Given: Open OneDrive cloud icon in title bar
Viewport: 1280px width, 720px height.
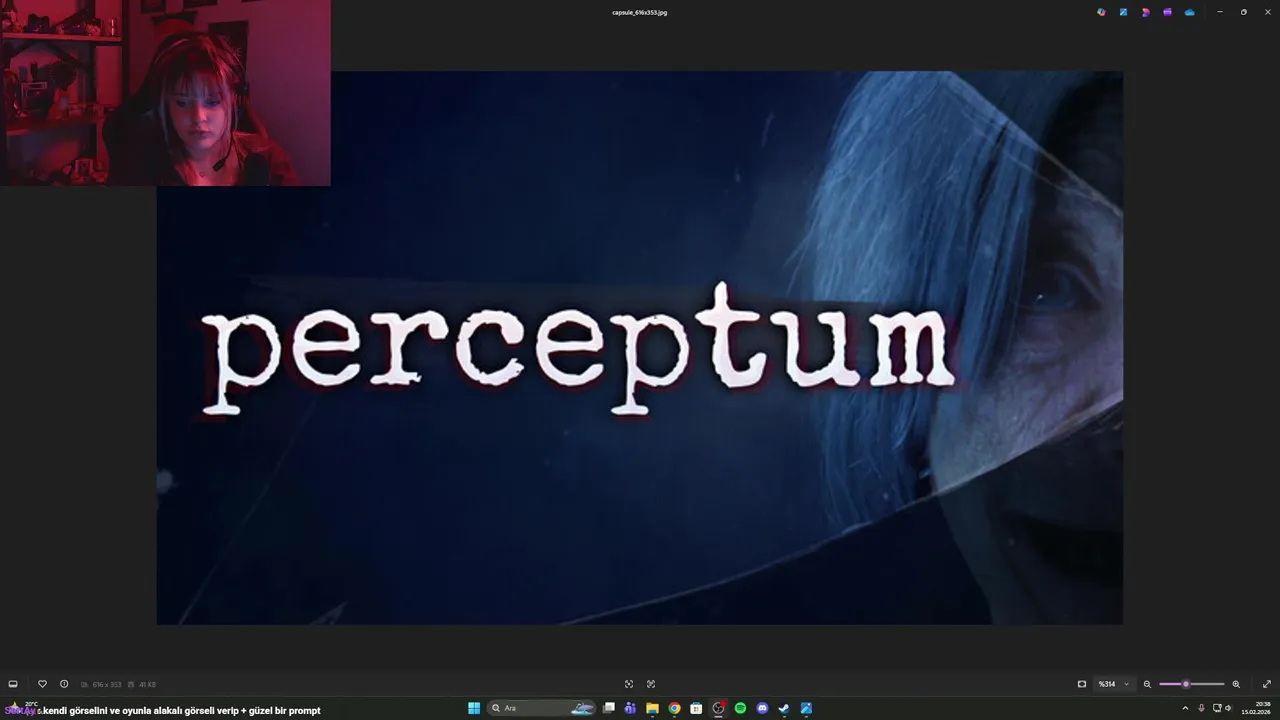Looking at the screenshot, I should pyautogui.click(x=1189, y=12).
